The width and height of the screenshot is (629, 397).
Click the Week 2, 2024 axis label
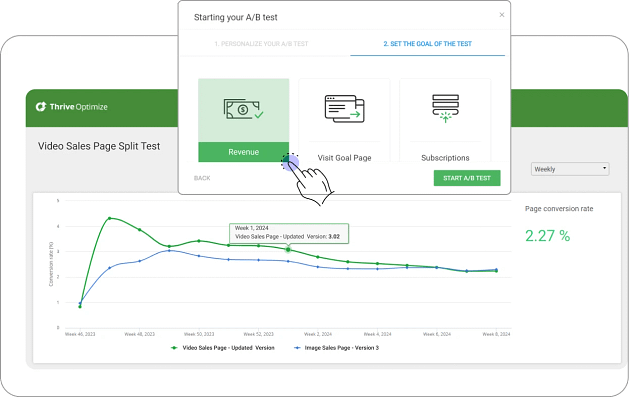coord(318,334)
